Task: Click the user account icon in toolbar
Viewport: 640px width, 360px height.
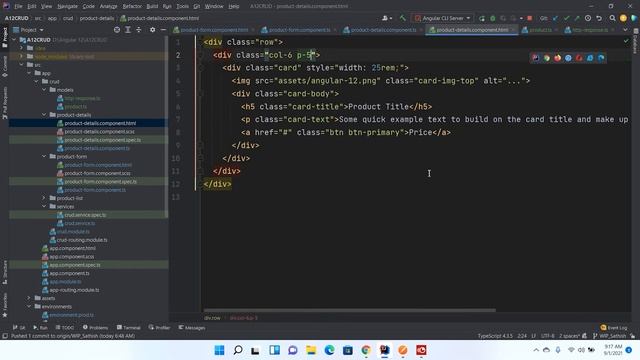Action: tap(386, 18)
